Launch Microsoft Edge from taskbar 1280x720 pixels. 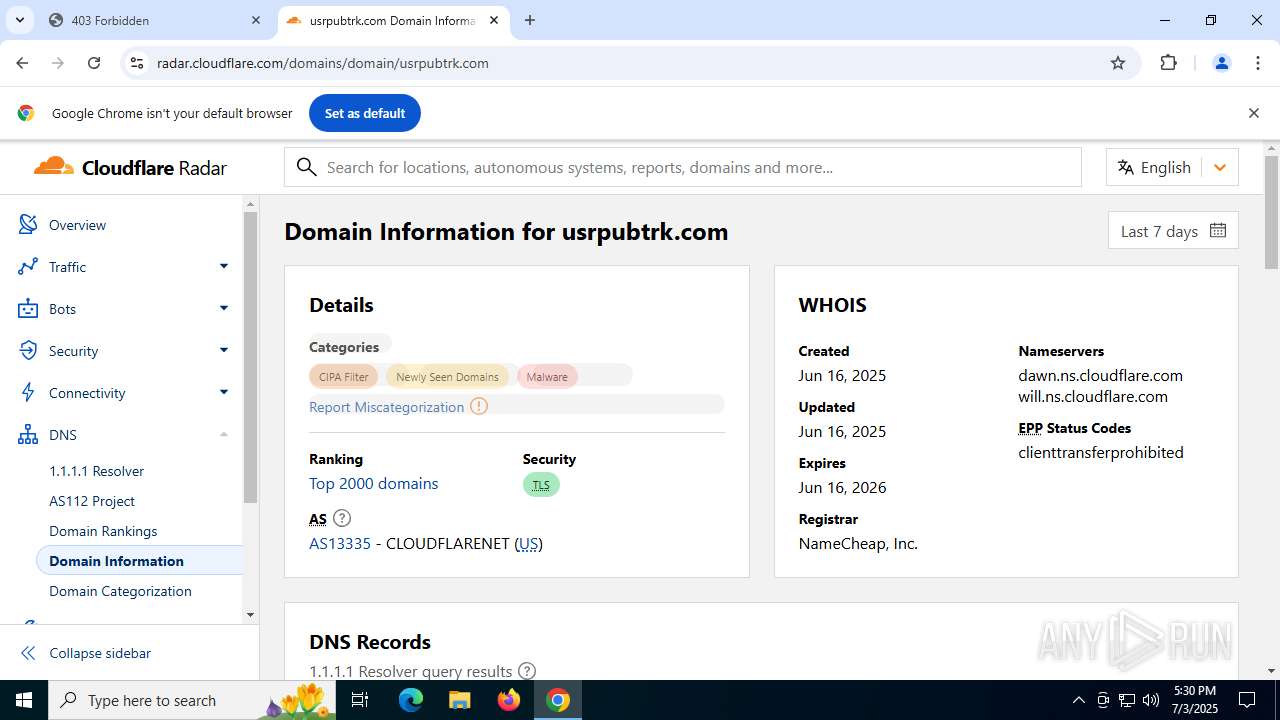(x=411, y=700)
